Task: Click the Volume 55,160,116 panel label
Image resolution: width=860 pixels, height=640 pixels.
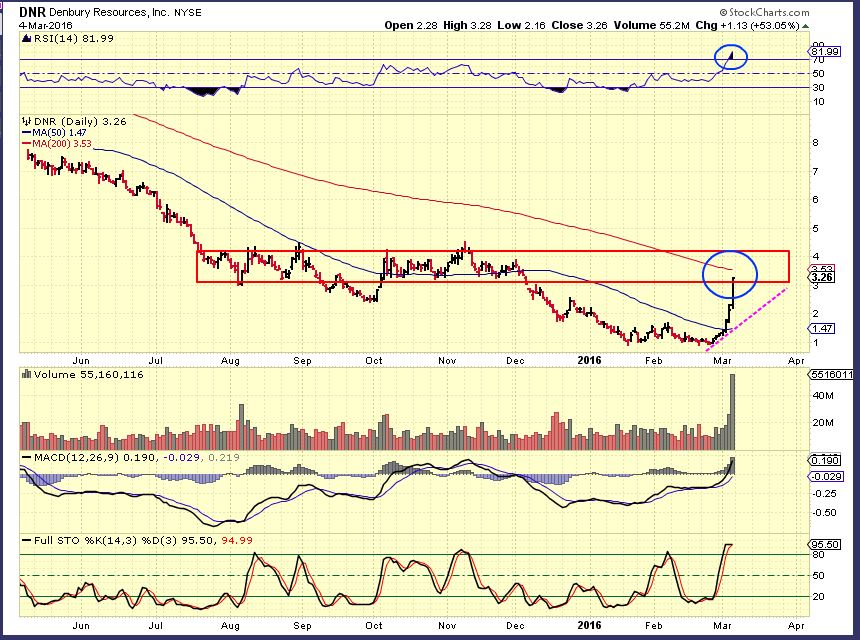Action: tap(88, 375)
